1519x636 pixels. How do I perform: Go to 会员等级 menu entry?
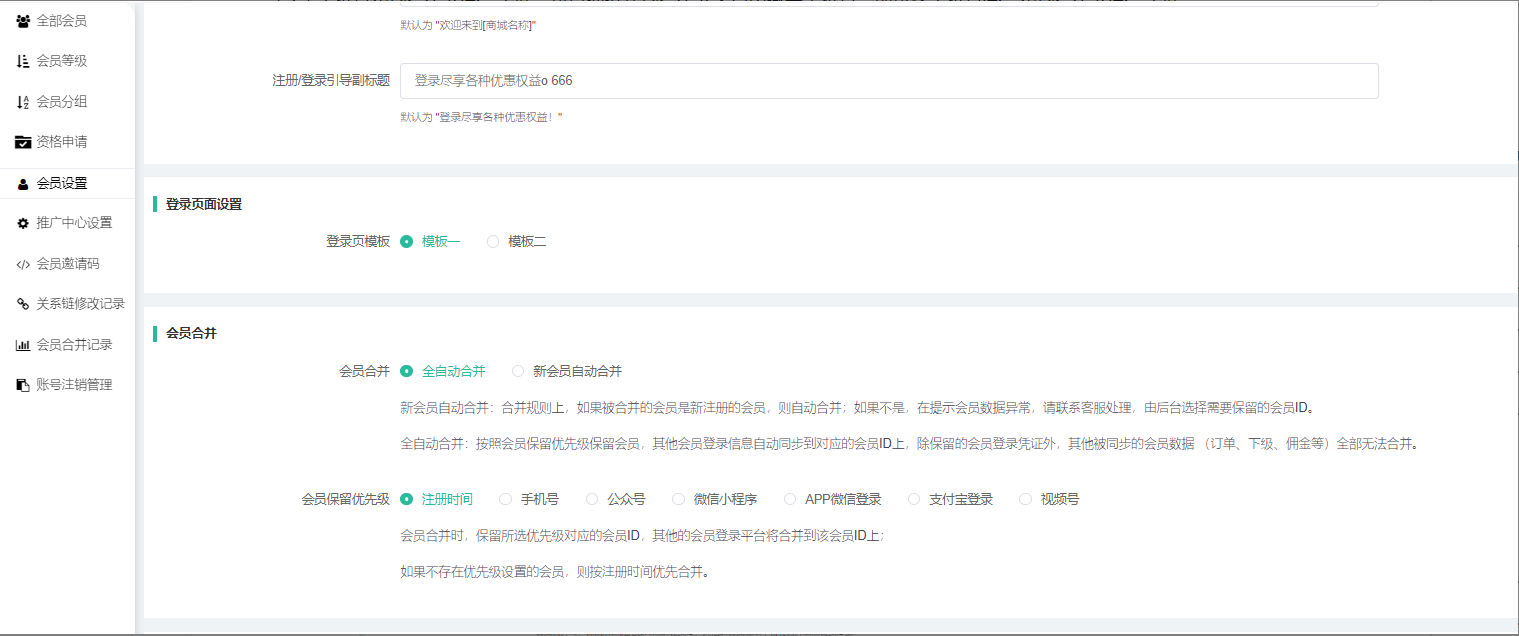[62, 61]
